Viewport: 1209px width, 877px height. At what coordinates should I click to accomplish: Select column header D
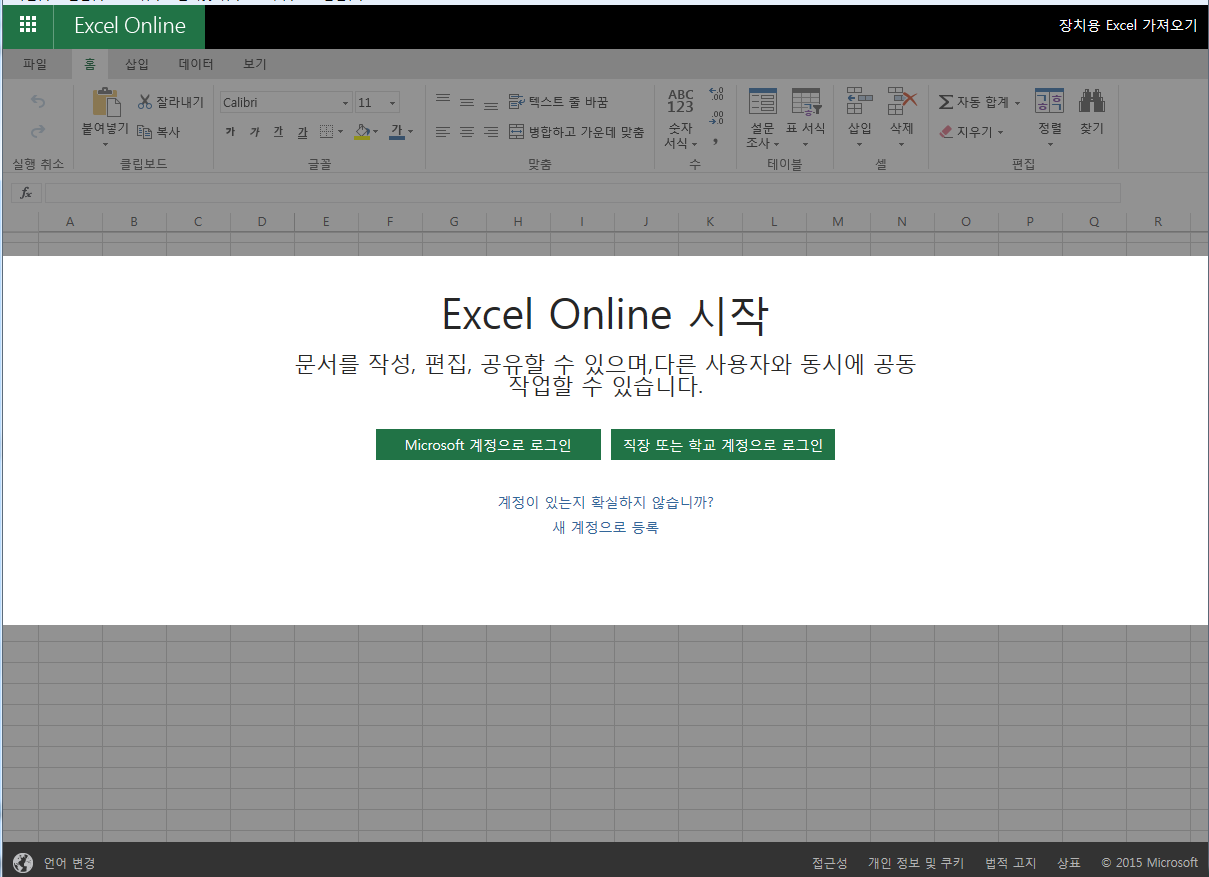click(x=262, y=222)
